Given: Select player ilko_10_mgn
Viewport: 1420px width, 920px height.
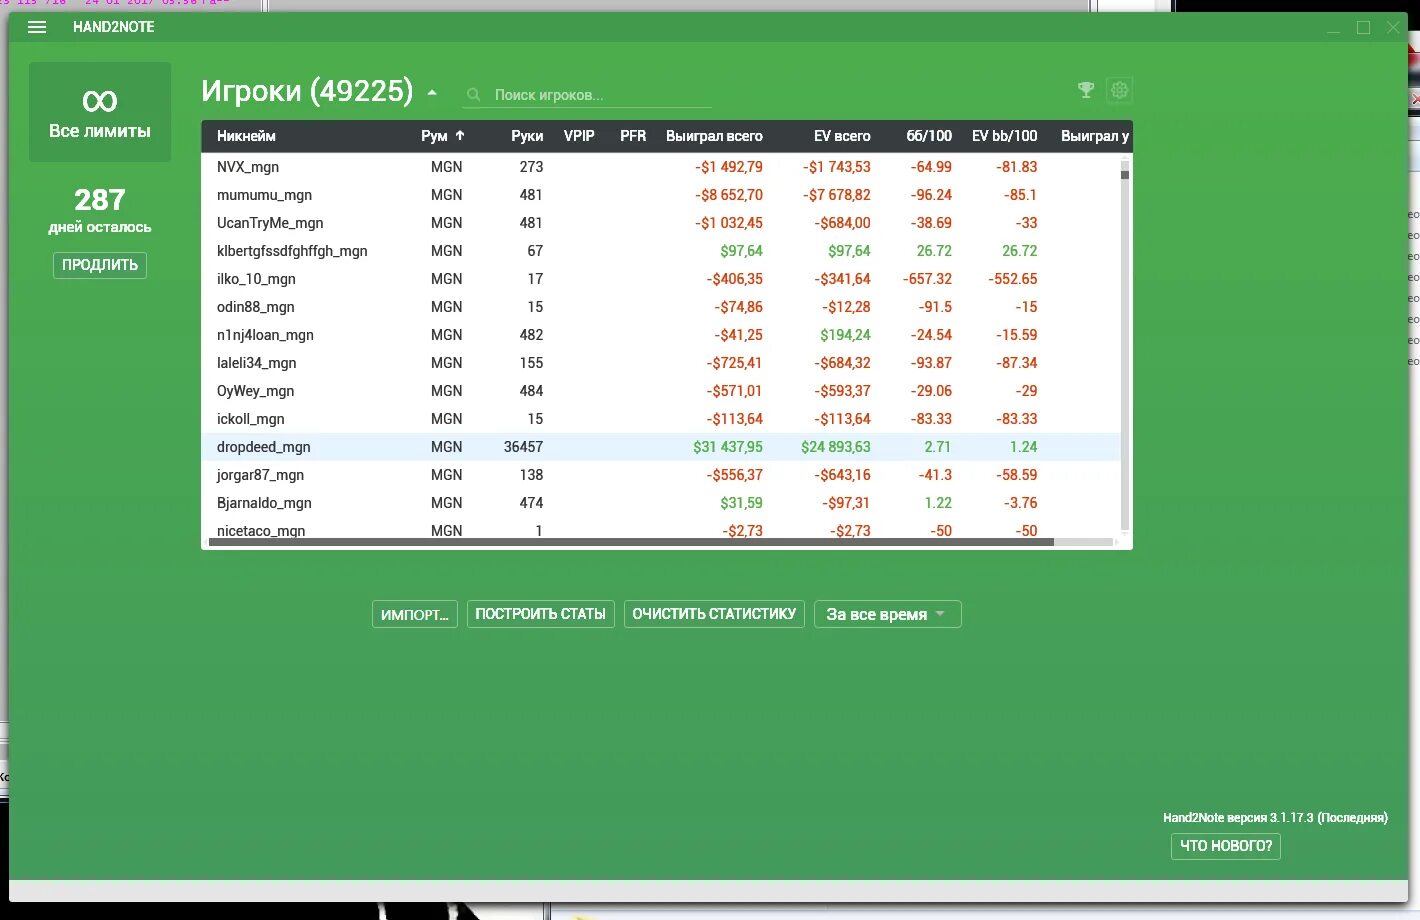Looking at the screenshot, I should coord(256,279).
